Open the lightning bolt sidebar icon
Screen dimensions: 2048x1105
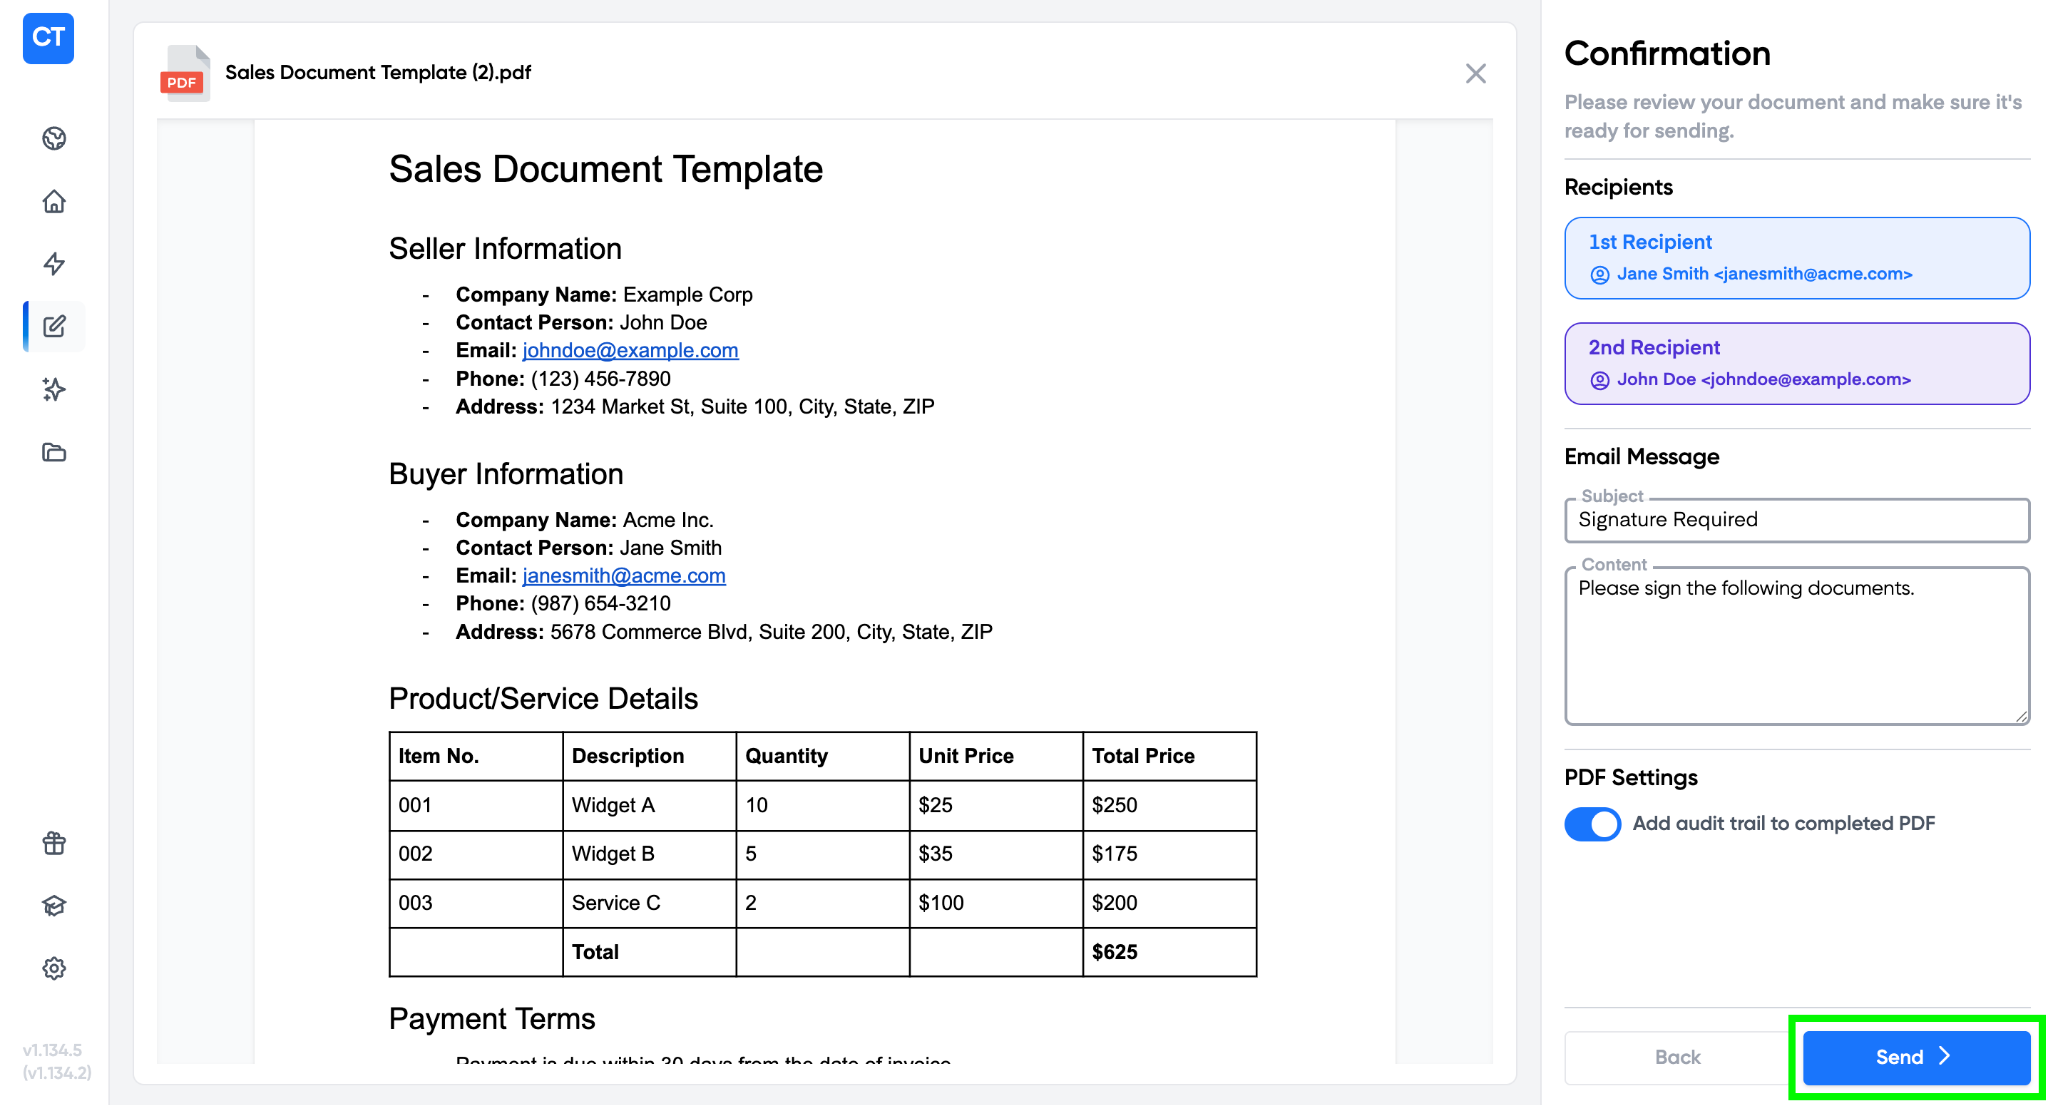pyautogui.click(x=54, y=264)
